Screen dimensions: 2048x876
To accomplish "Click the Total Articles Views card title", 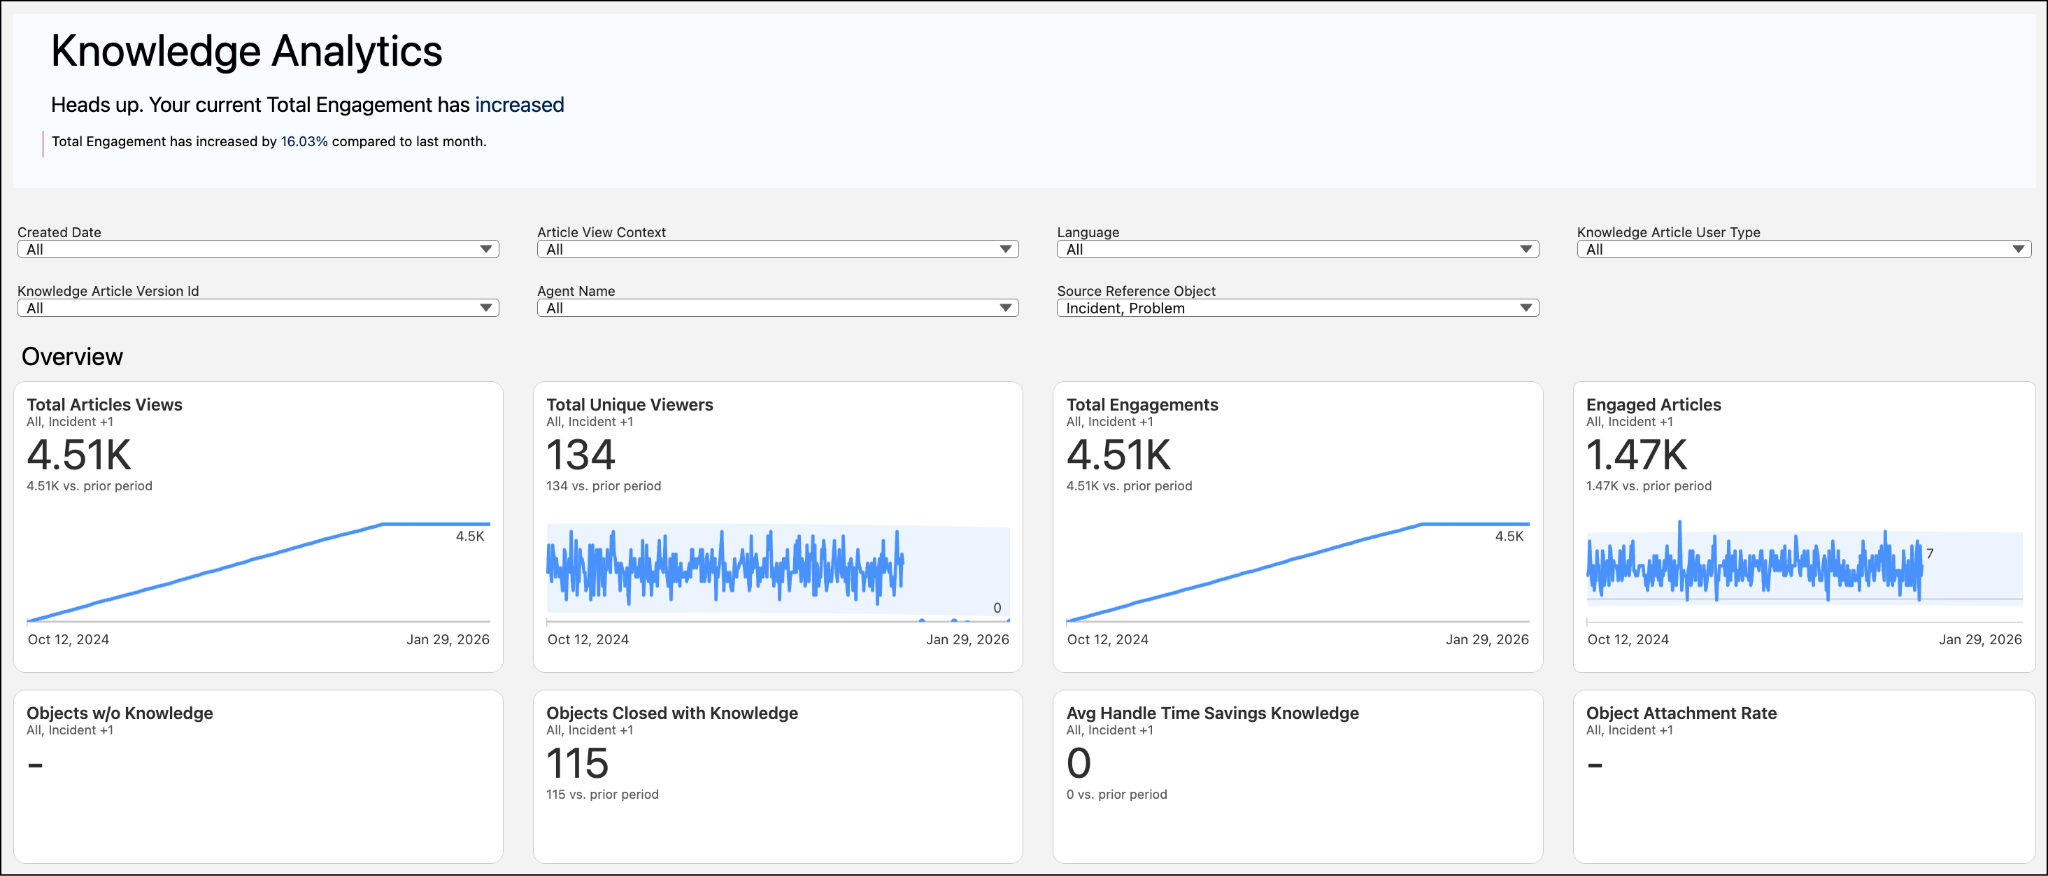I will [x=104, y=404].
